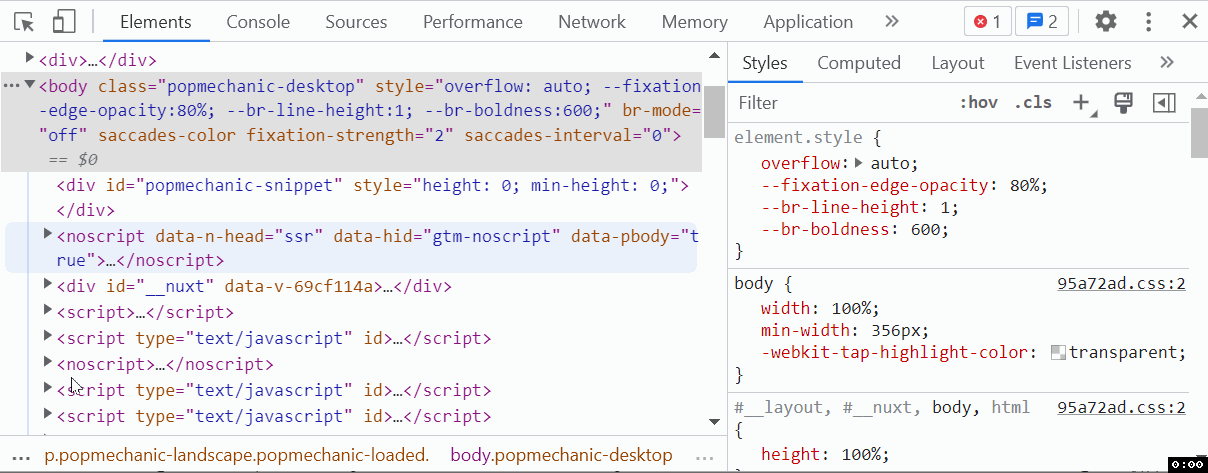The image size is (1208, 473).
Task: Show more DevTools tabs chevron
Action: tap(892, 21)
